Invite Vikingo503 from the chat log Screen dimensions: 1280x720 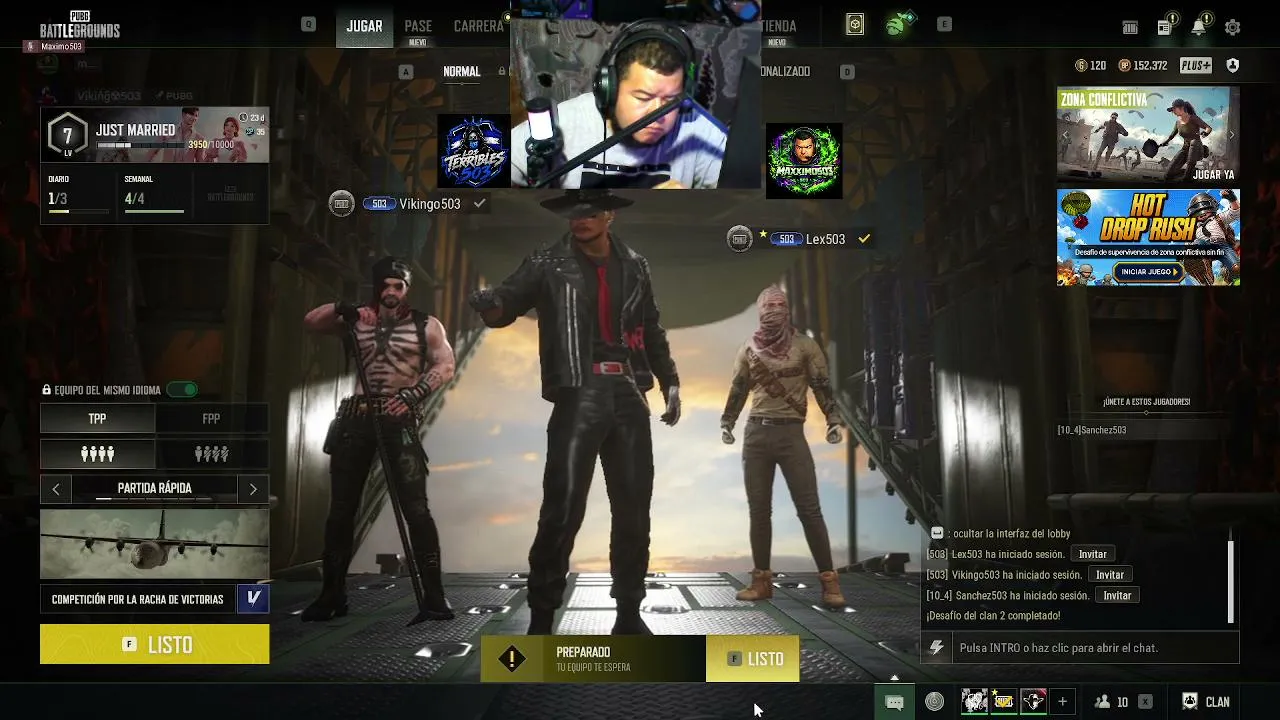click(x=1110, y=575)
